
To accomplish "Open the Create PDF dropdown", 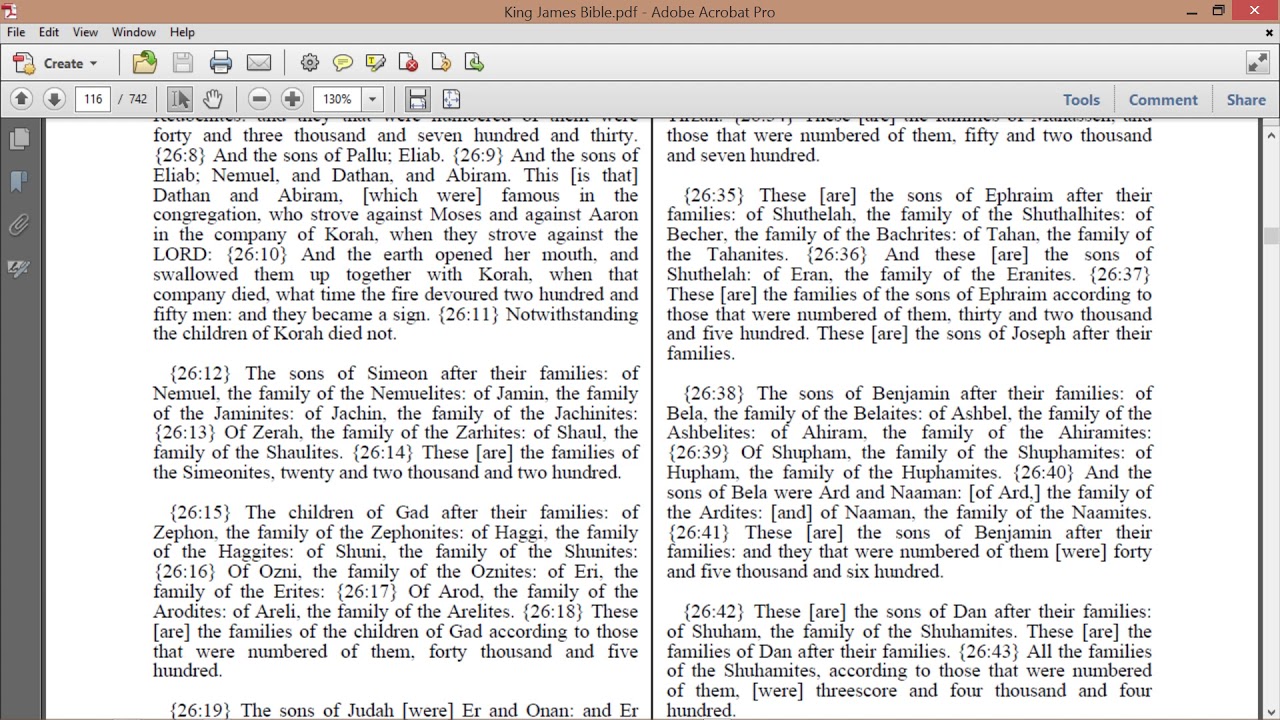I will pyautogui.click(x=55, y=63).
